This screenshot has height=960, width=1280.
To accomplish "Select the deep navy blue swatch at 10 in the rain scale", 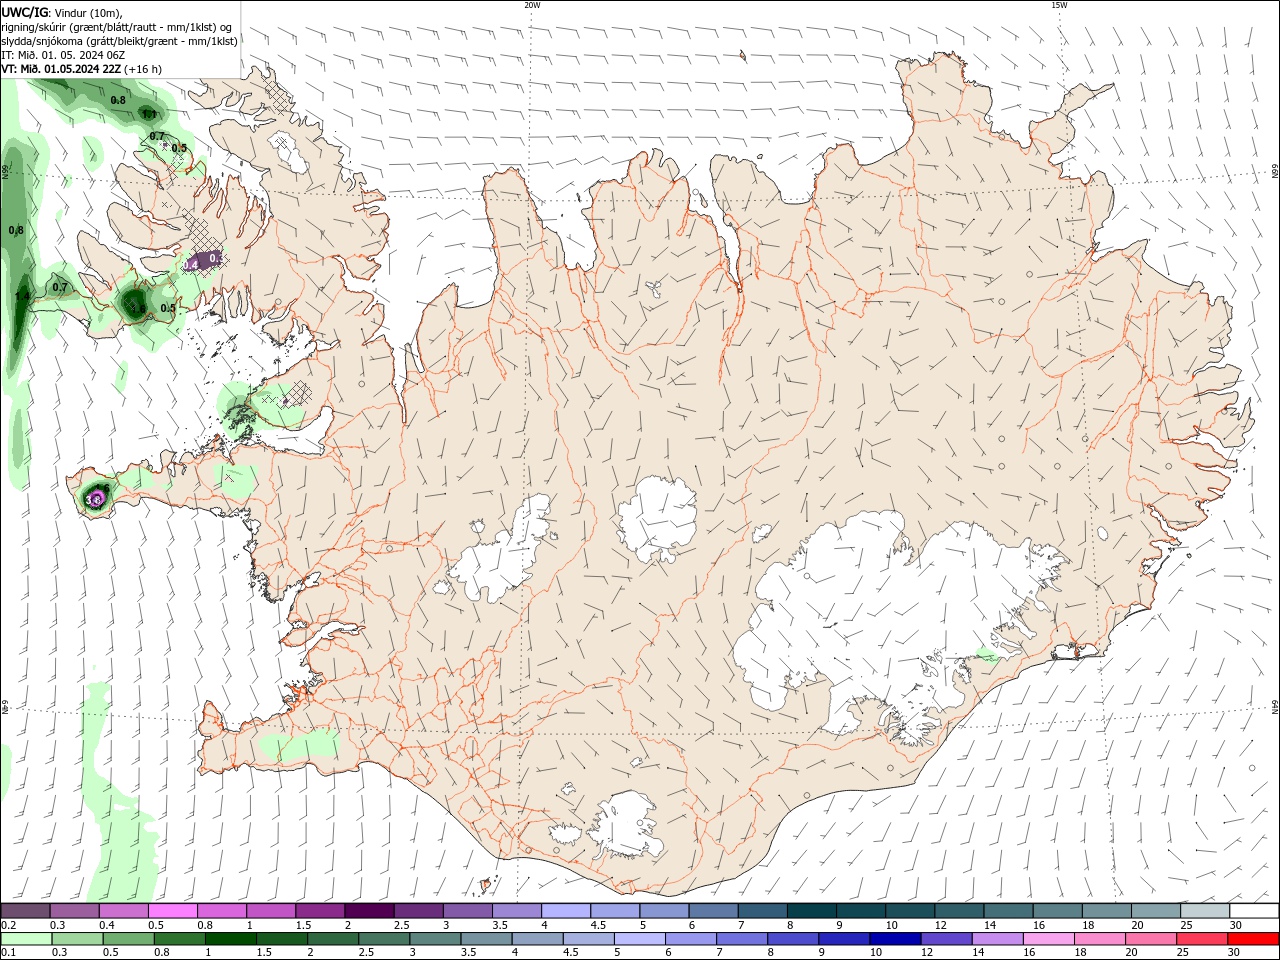I will 894,939.
